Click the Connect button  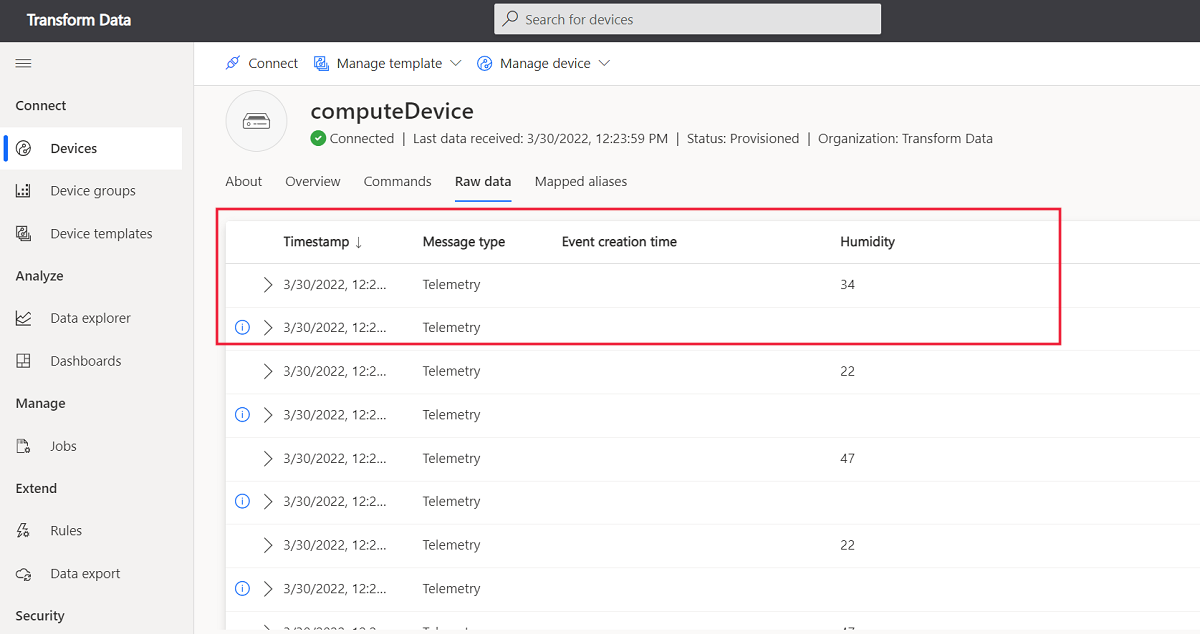(x=261, y=63)
